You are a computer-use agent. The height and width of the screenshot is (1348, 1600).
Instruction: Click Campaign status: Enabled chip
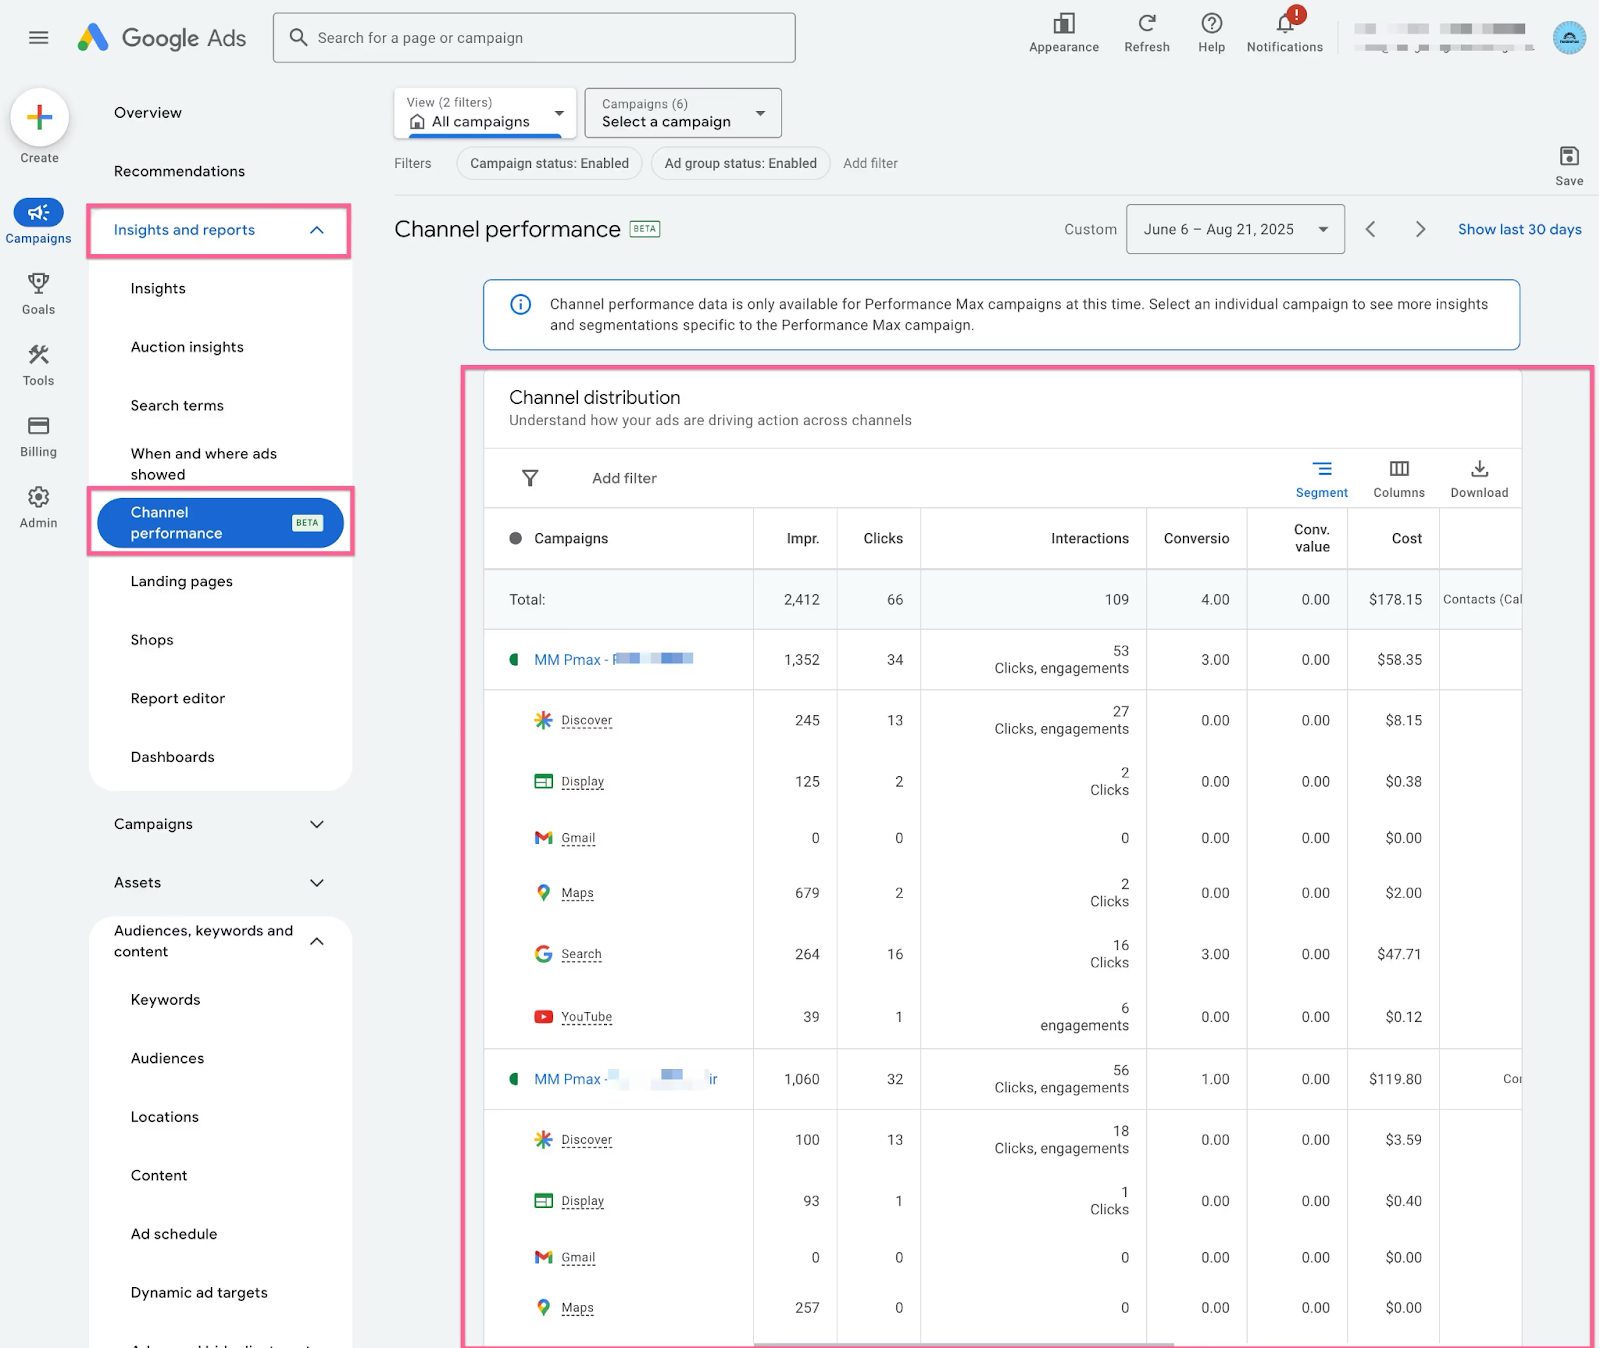(x=549, y=163)
